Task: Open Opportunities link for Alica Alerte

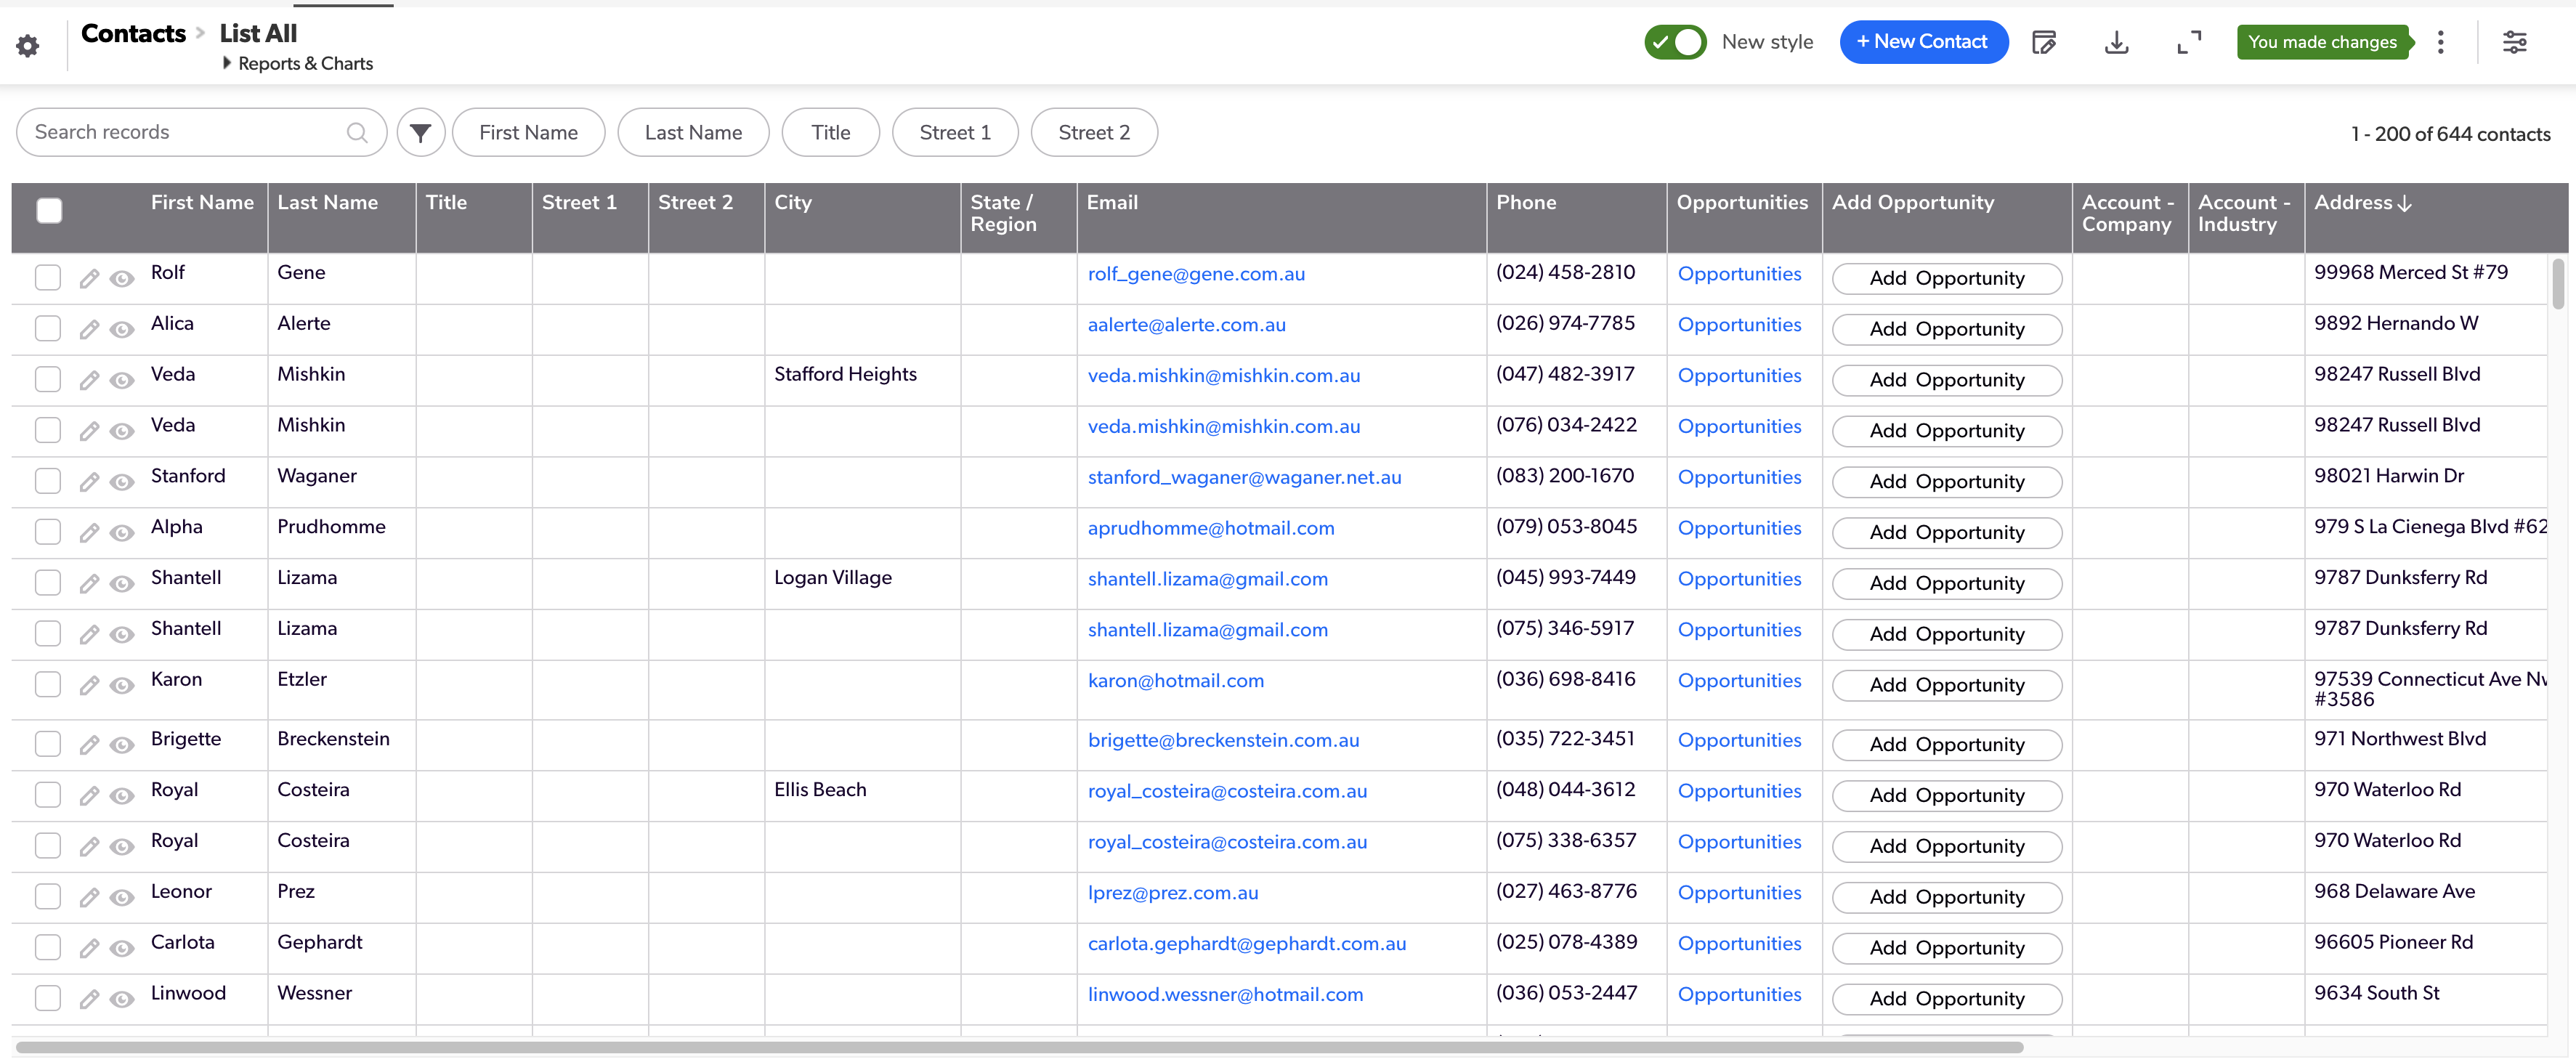Action: click(1739, 325)
